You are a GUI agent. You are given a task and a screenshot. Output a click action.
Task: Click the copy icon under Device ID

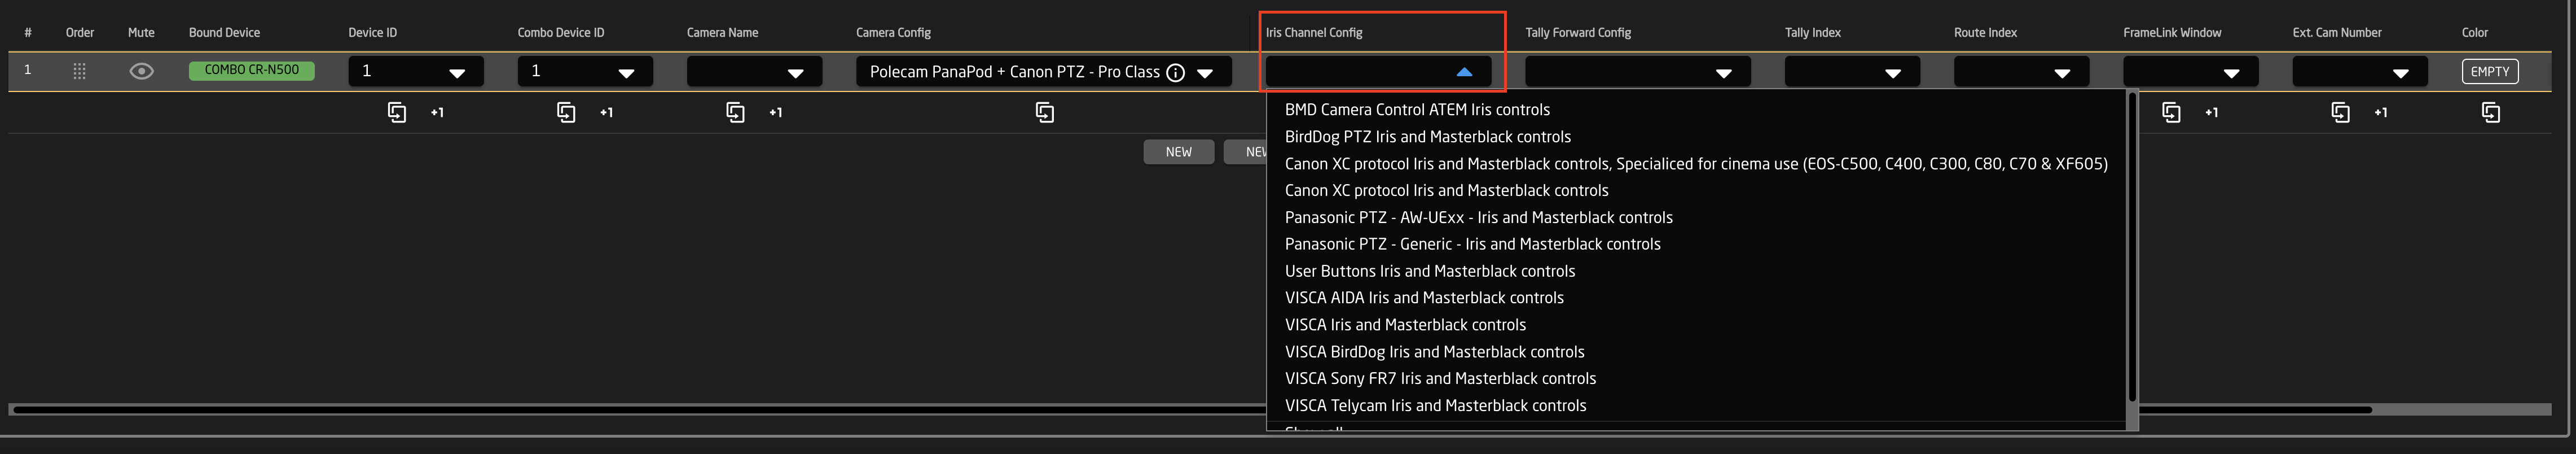[x=397, y=112]
